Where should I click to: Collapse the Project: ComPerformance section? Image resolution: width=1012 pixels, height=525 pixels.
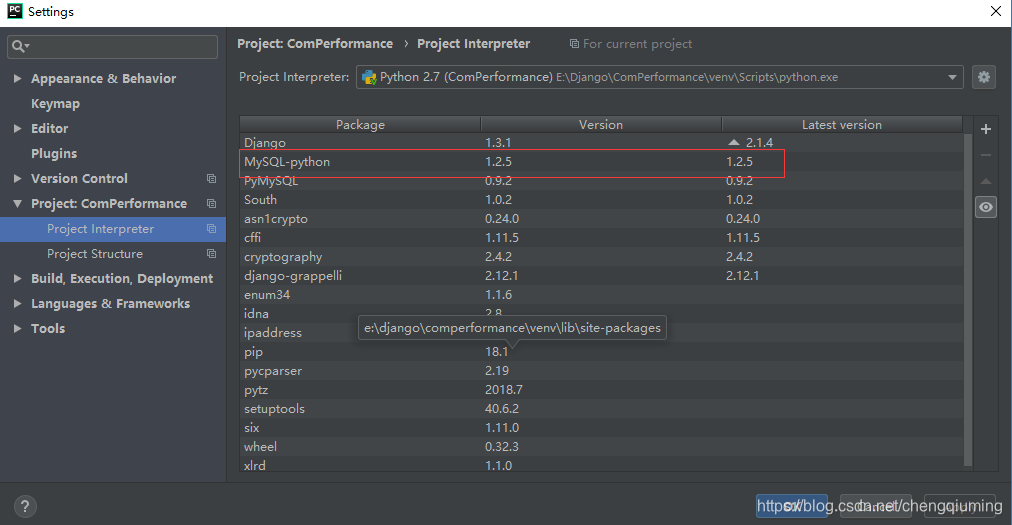click(17, 203)
